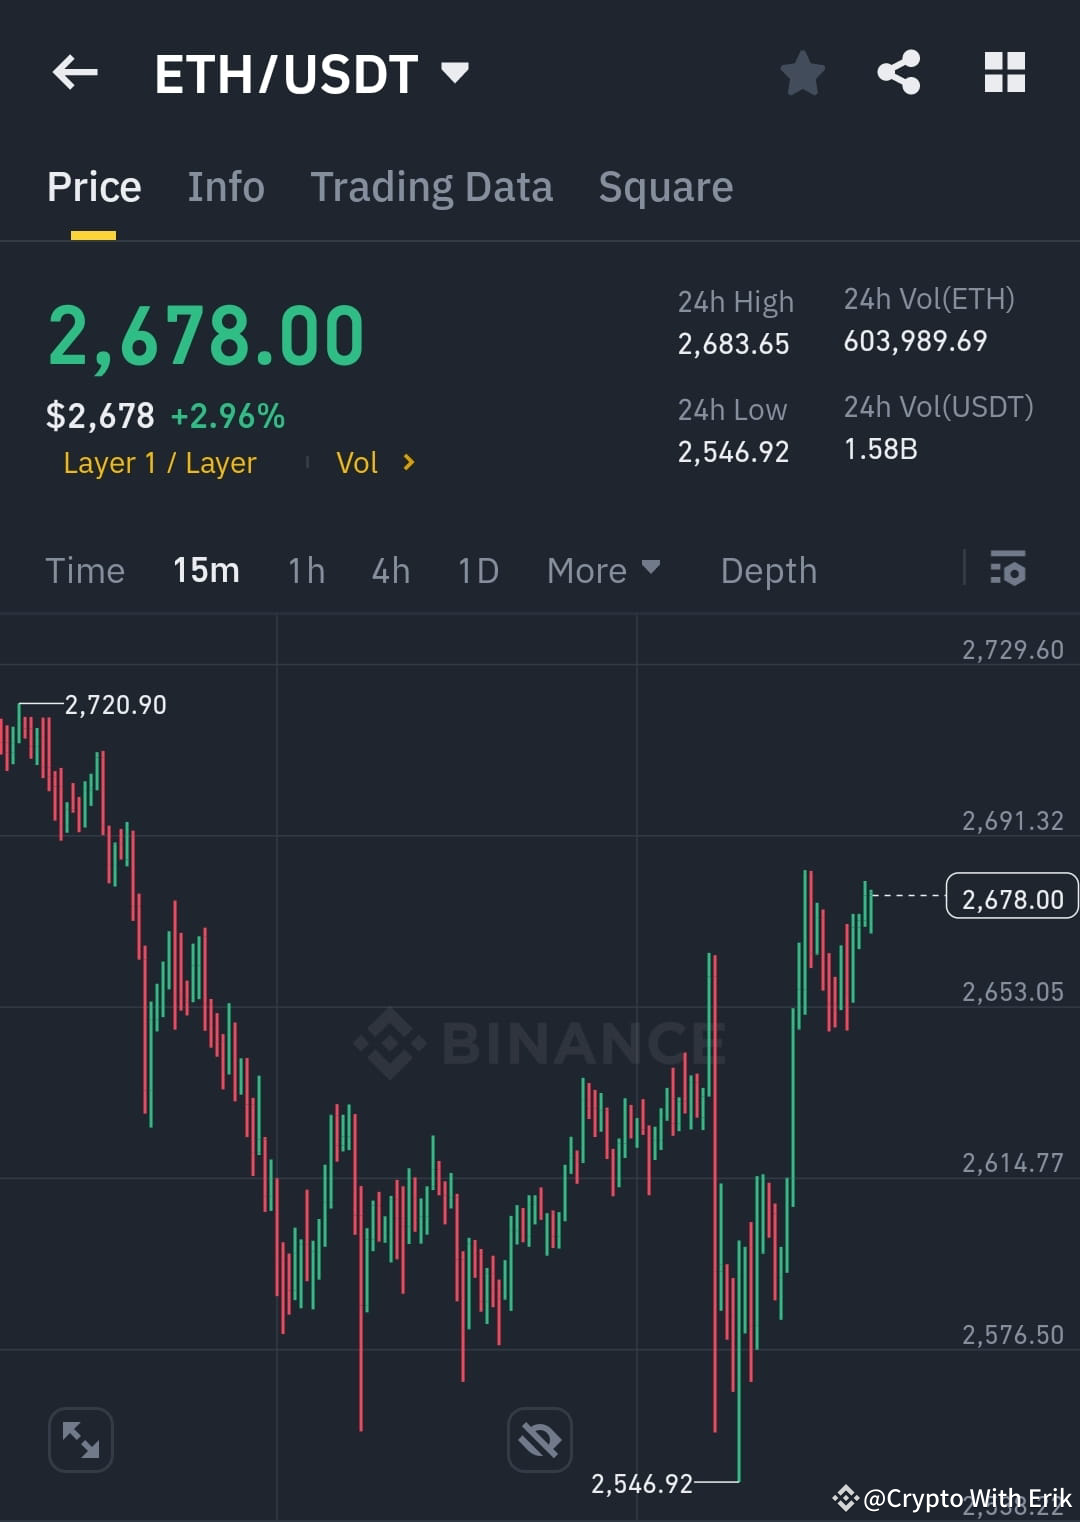This screenshot has width=1080, height=1522.
Task: Expand the More timeframes dropdown
Action: [603, 570]
